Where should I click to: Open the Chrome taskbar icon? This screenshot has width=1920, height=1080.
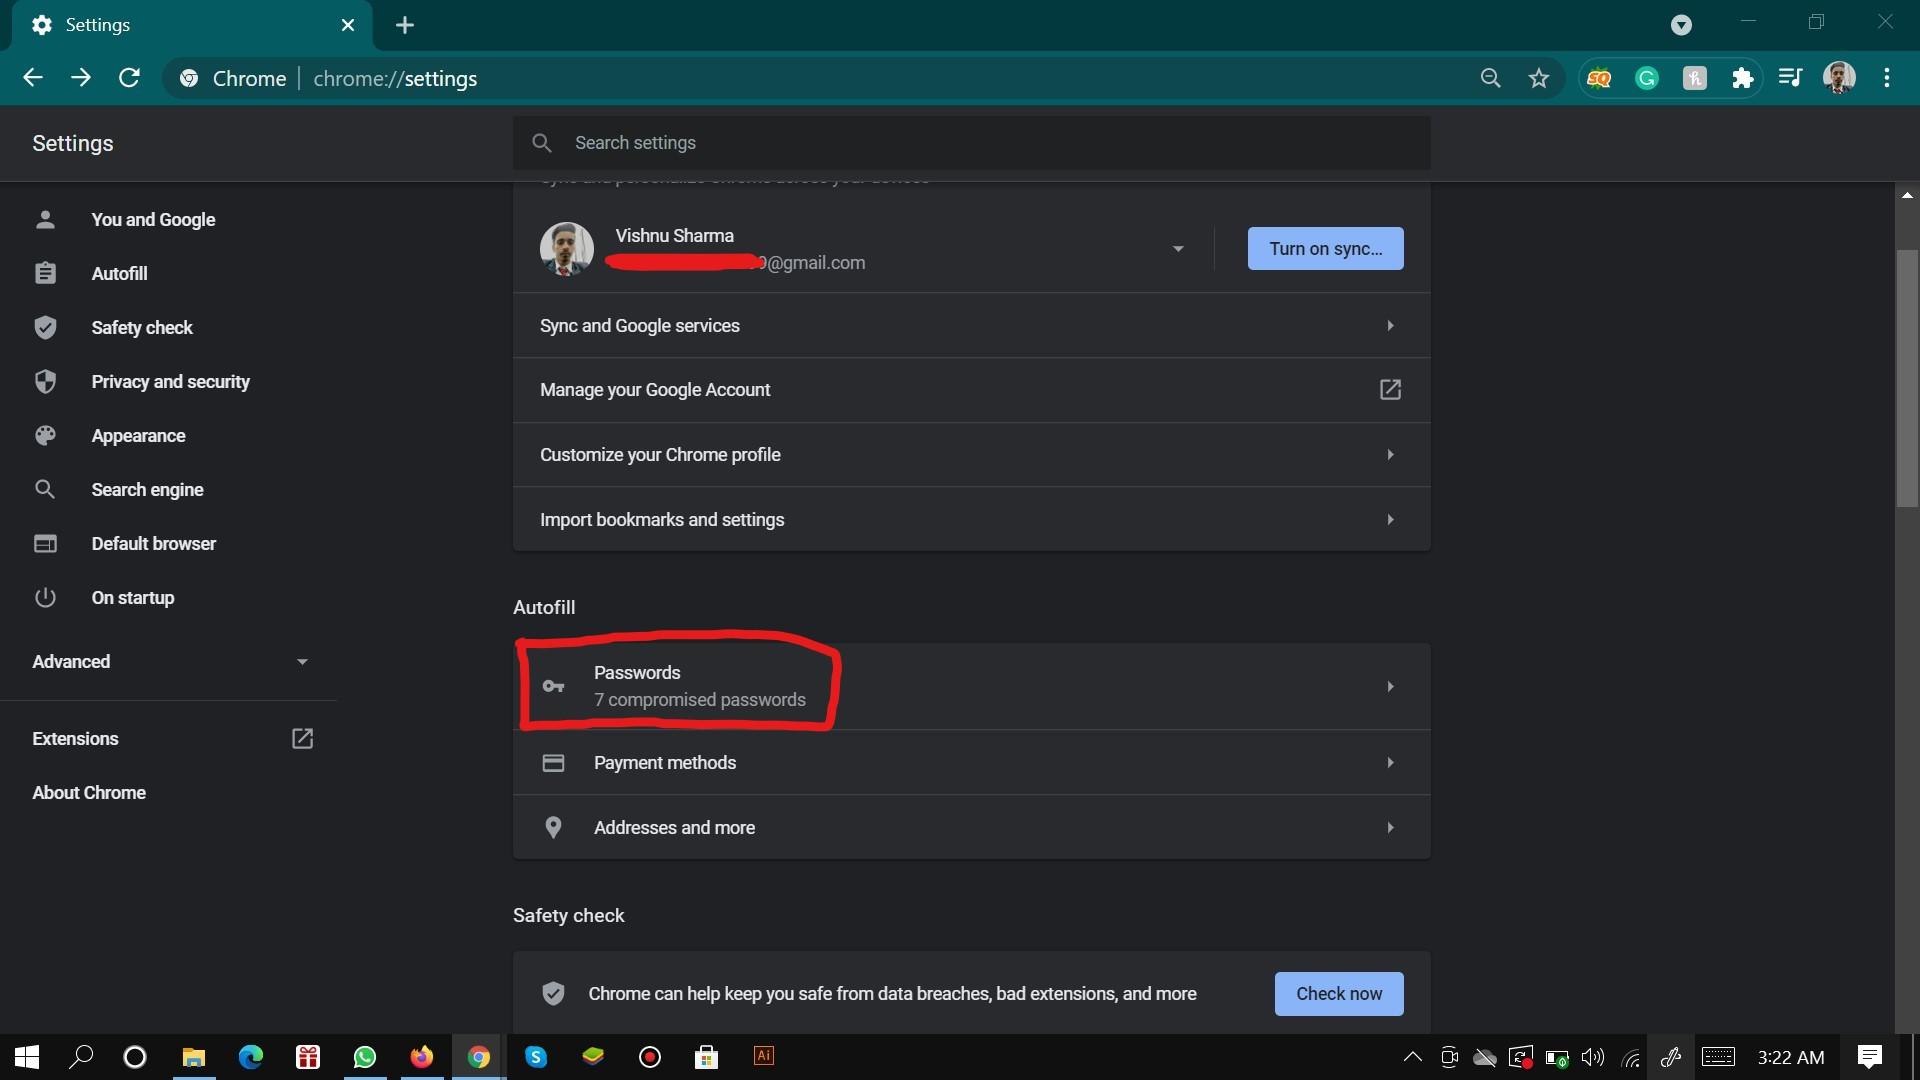(x=479, y=1057)
